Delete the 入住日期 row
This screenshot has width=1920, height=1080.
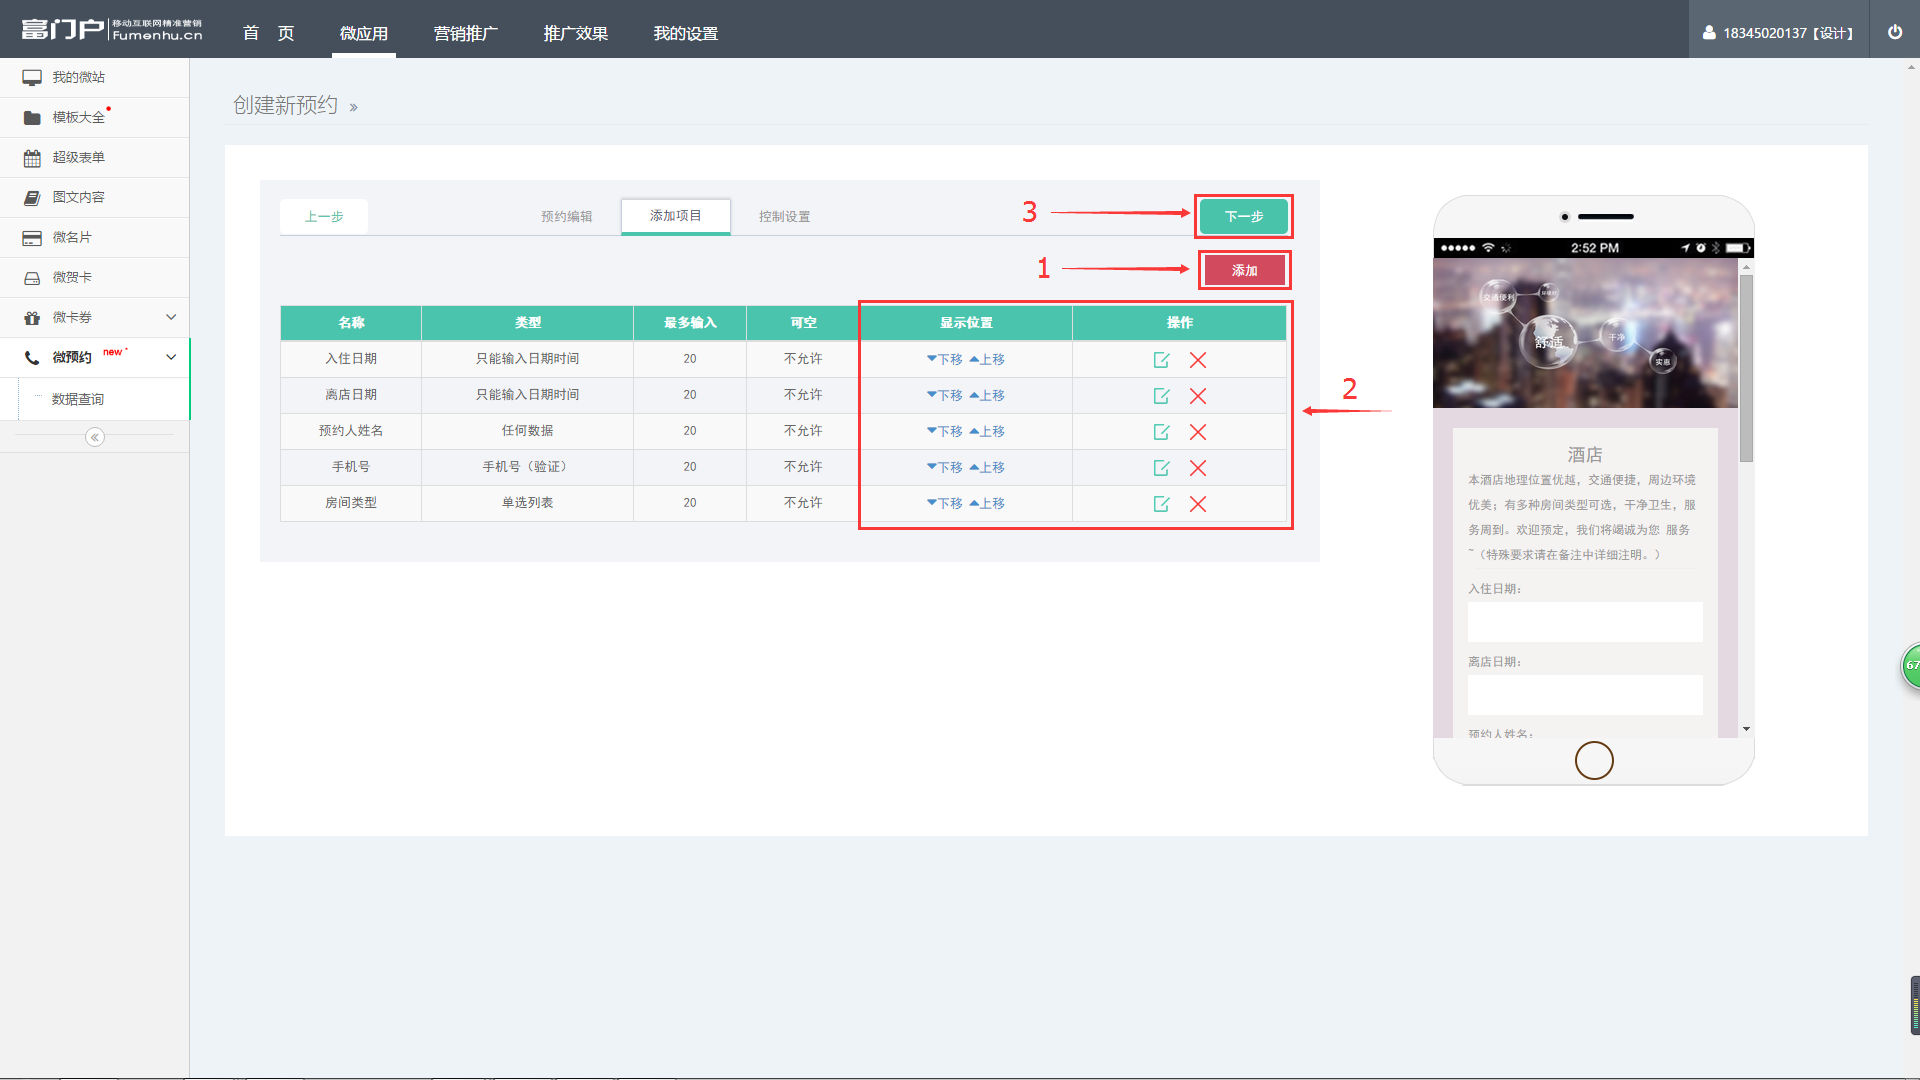(x=1198, y=359)
